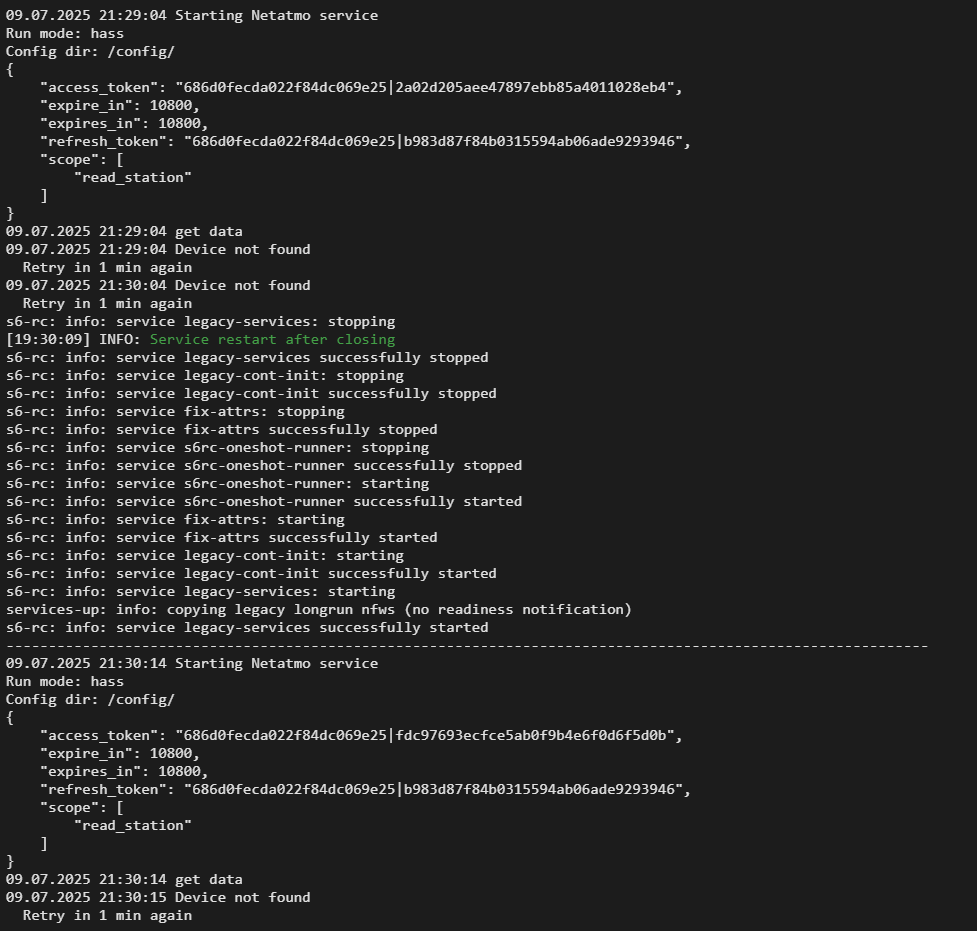
Task: Click the "fix-attrs: stopping" log line
Action: 175,411
